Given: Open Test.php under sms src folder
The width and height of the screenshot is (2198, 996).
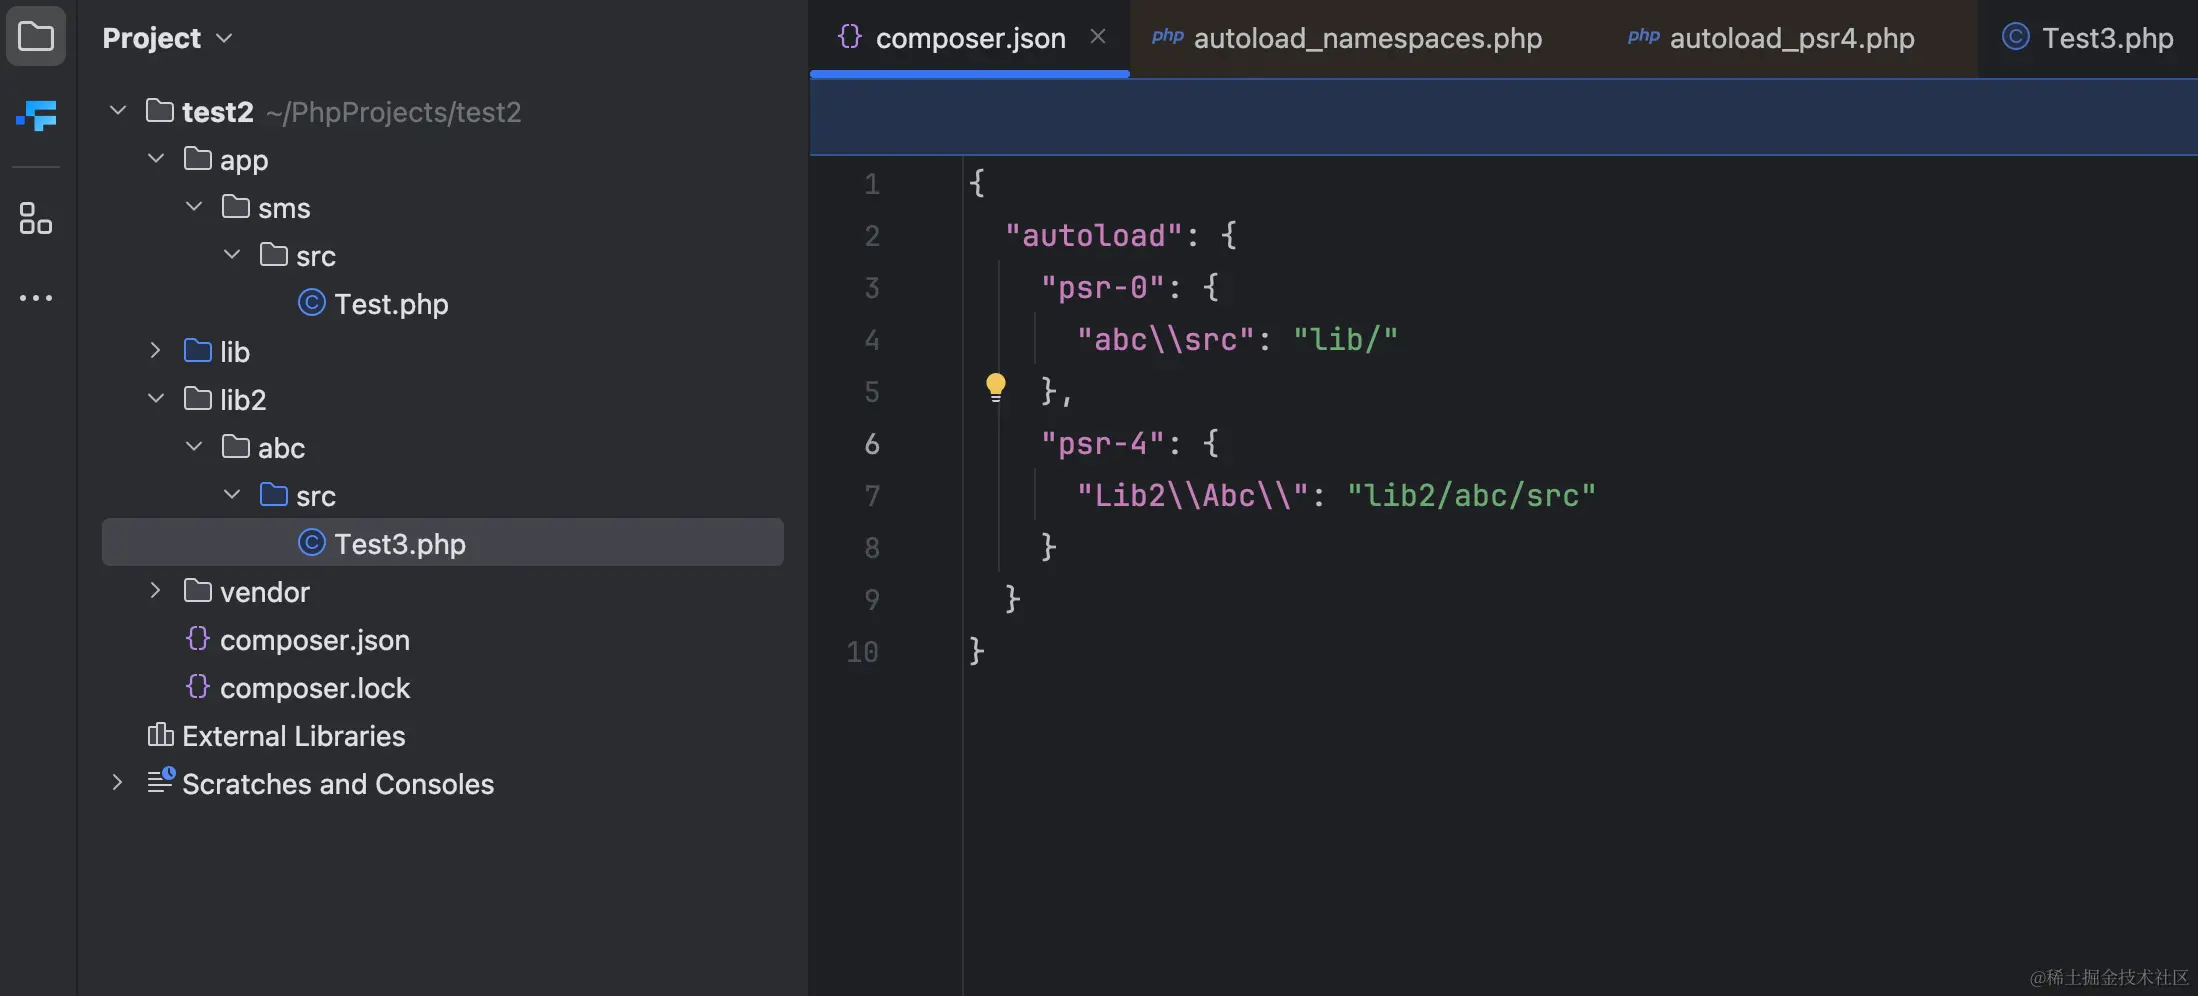Looking at the screenshot, I should tap(390, 303).
